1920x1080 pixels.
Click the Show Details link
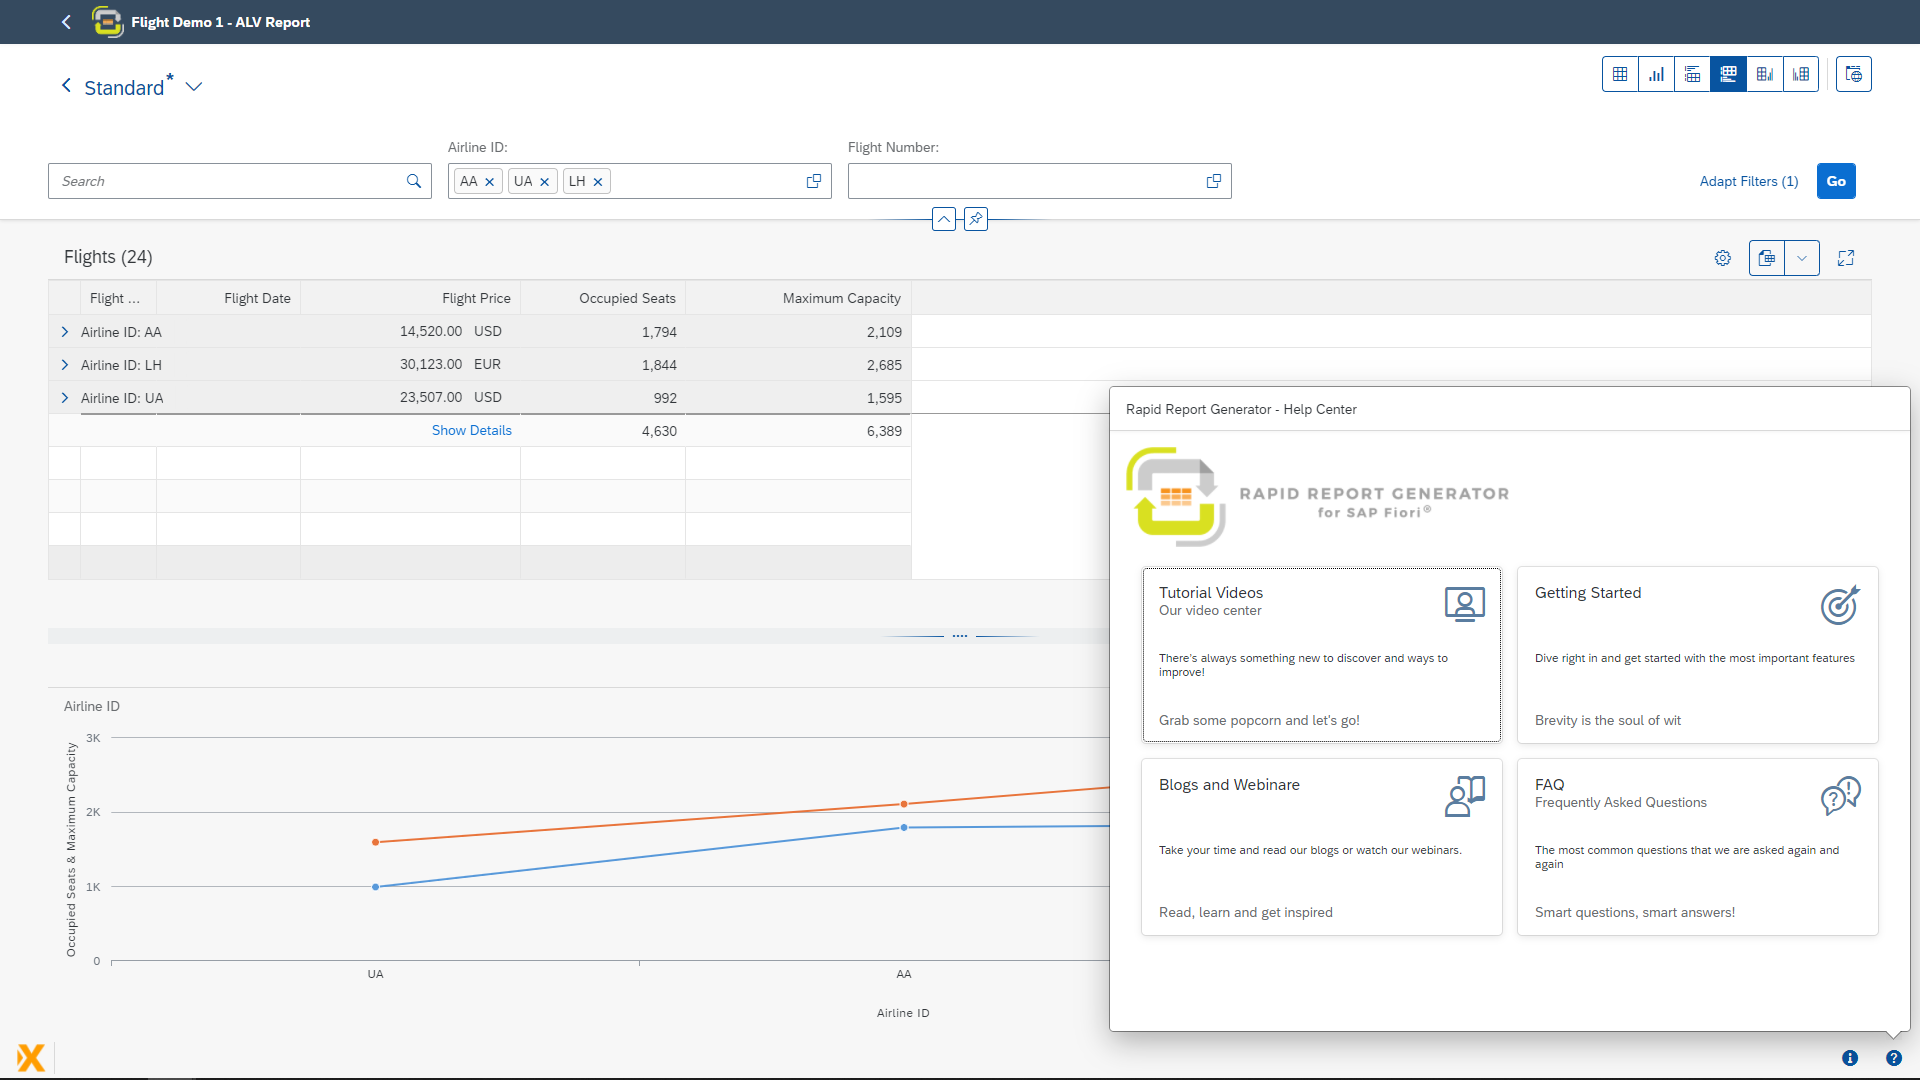(x=471, y=430)
